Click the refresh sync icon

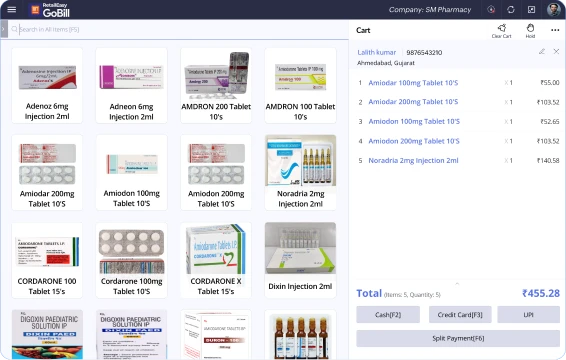pyautogui.click(x=511, y=9)
